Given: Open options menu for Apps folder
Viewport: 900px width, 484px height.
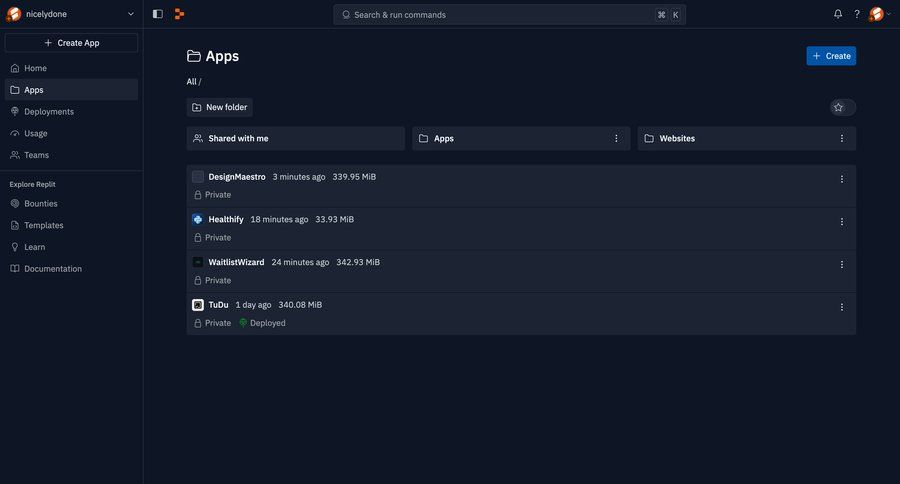Looking at the screenshot, I should (616, 138).
